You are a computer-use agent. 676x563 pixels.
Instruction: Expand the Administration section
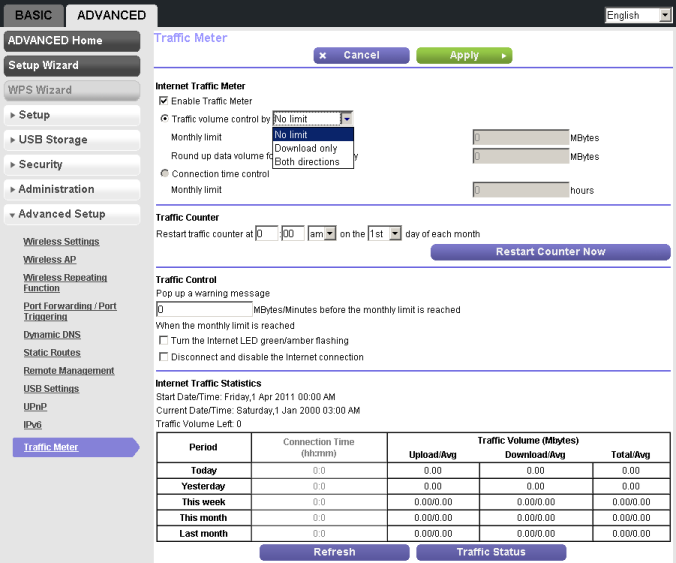pos(72,189)
